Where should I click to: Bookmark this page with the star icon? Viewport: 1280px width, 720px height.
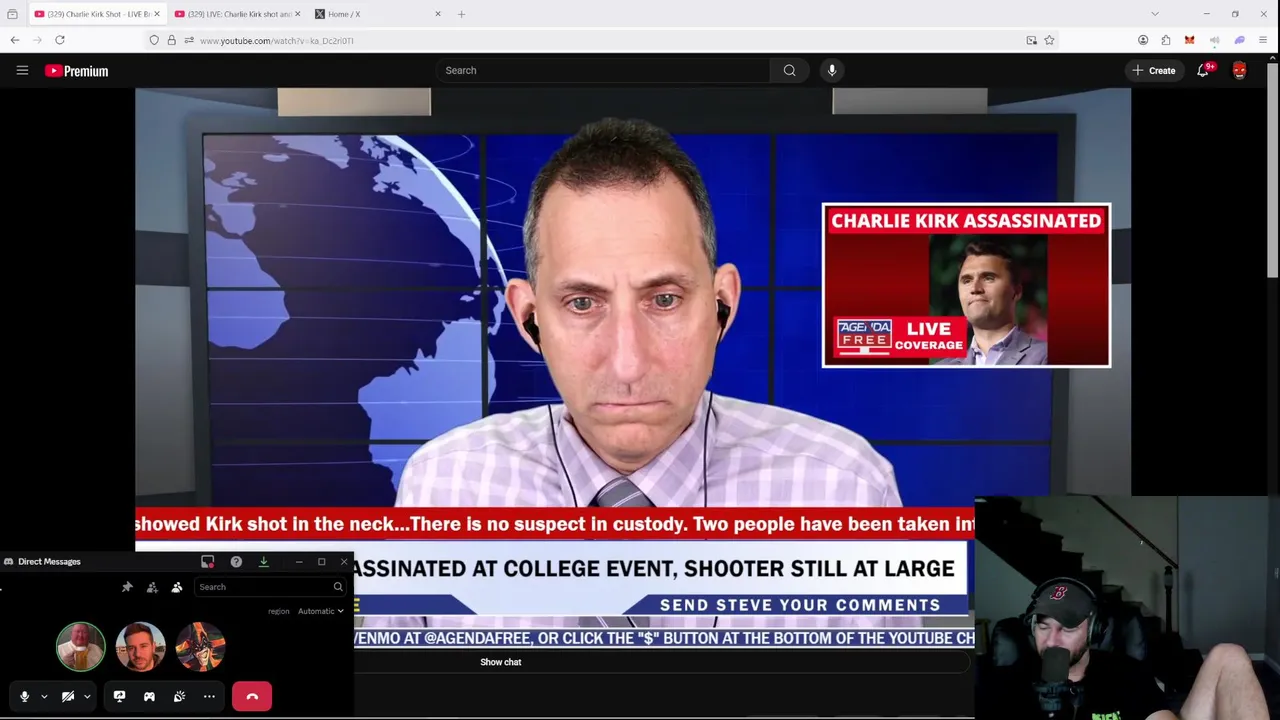point(1049,40)
